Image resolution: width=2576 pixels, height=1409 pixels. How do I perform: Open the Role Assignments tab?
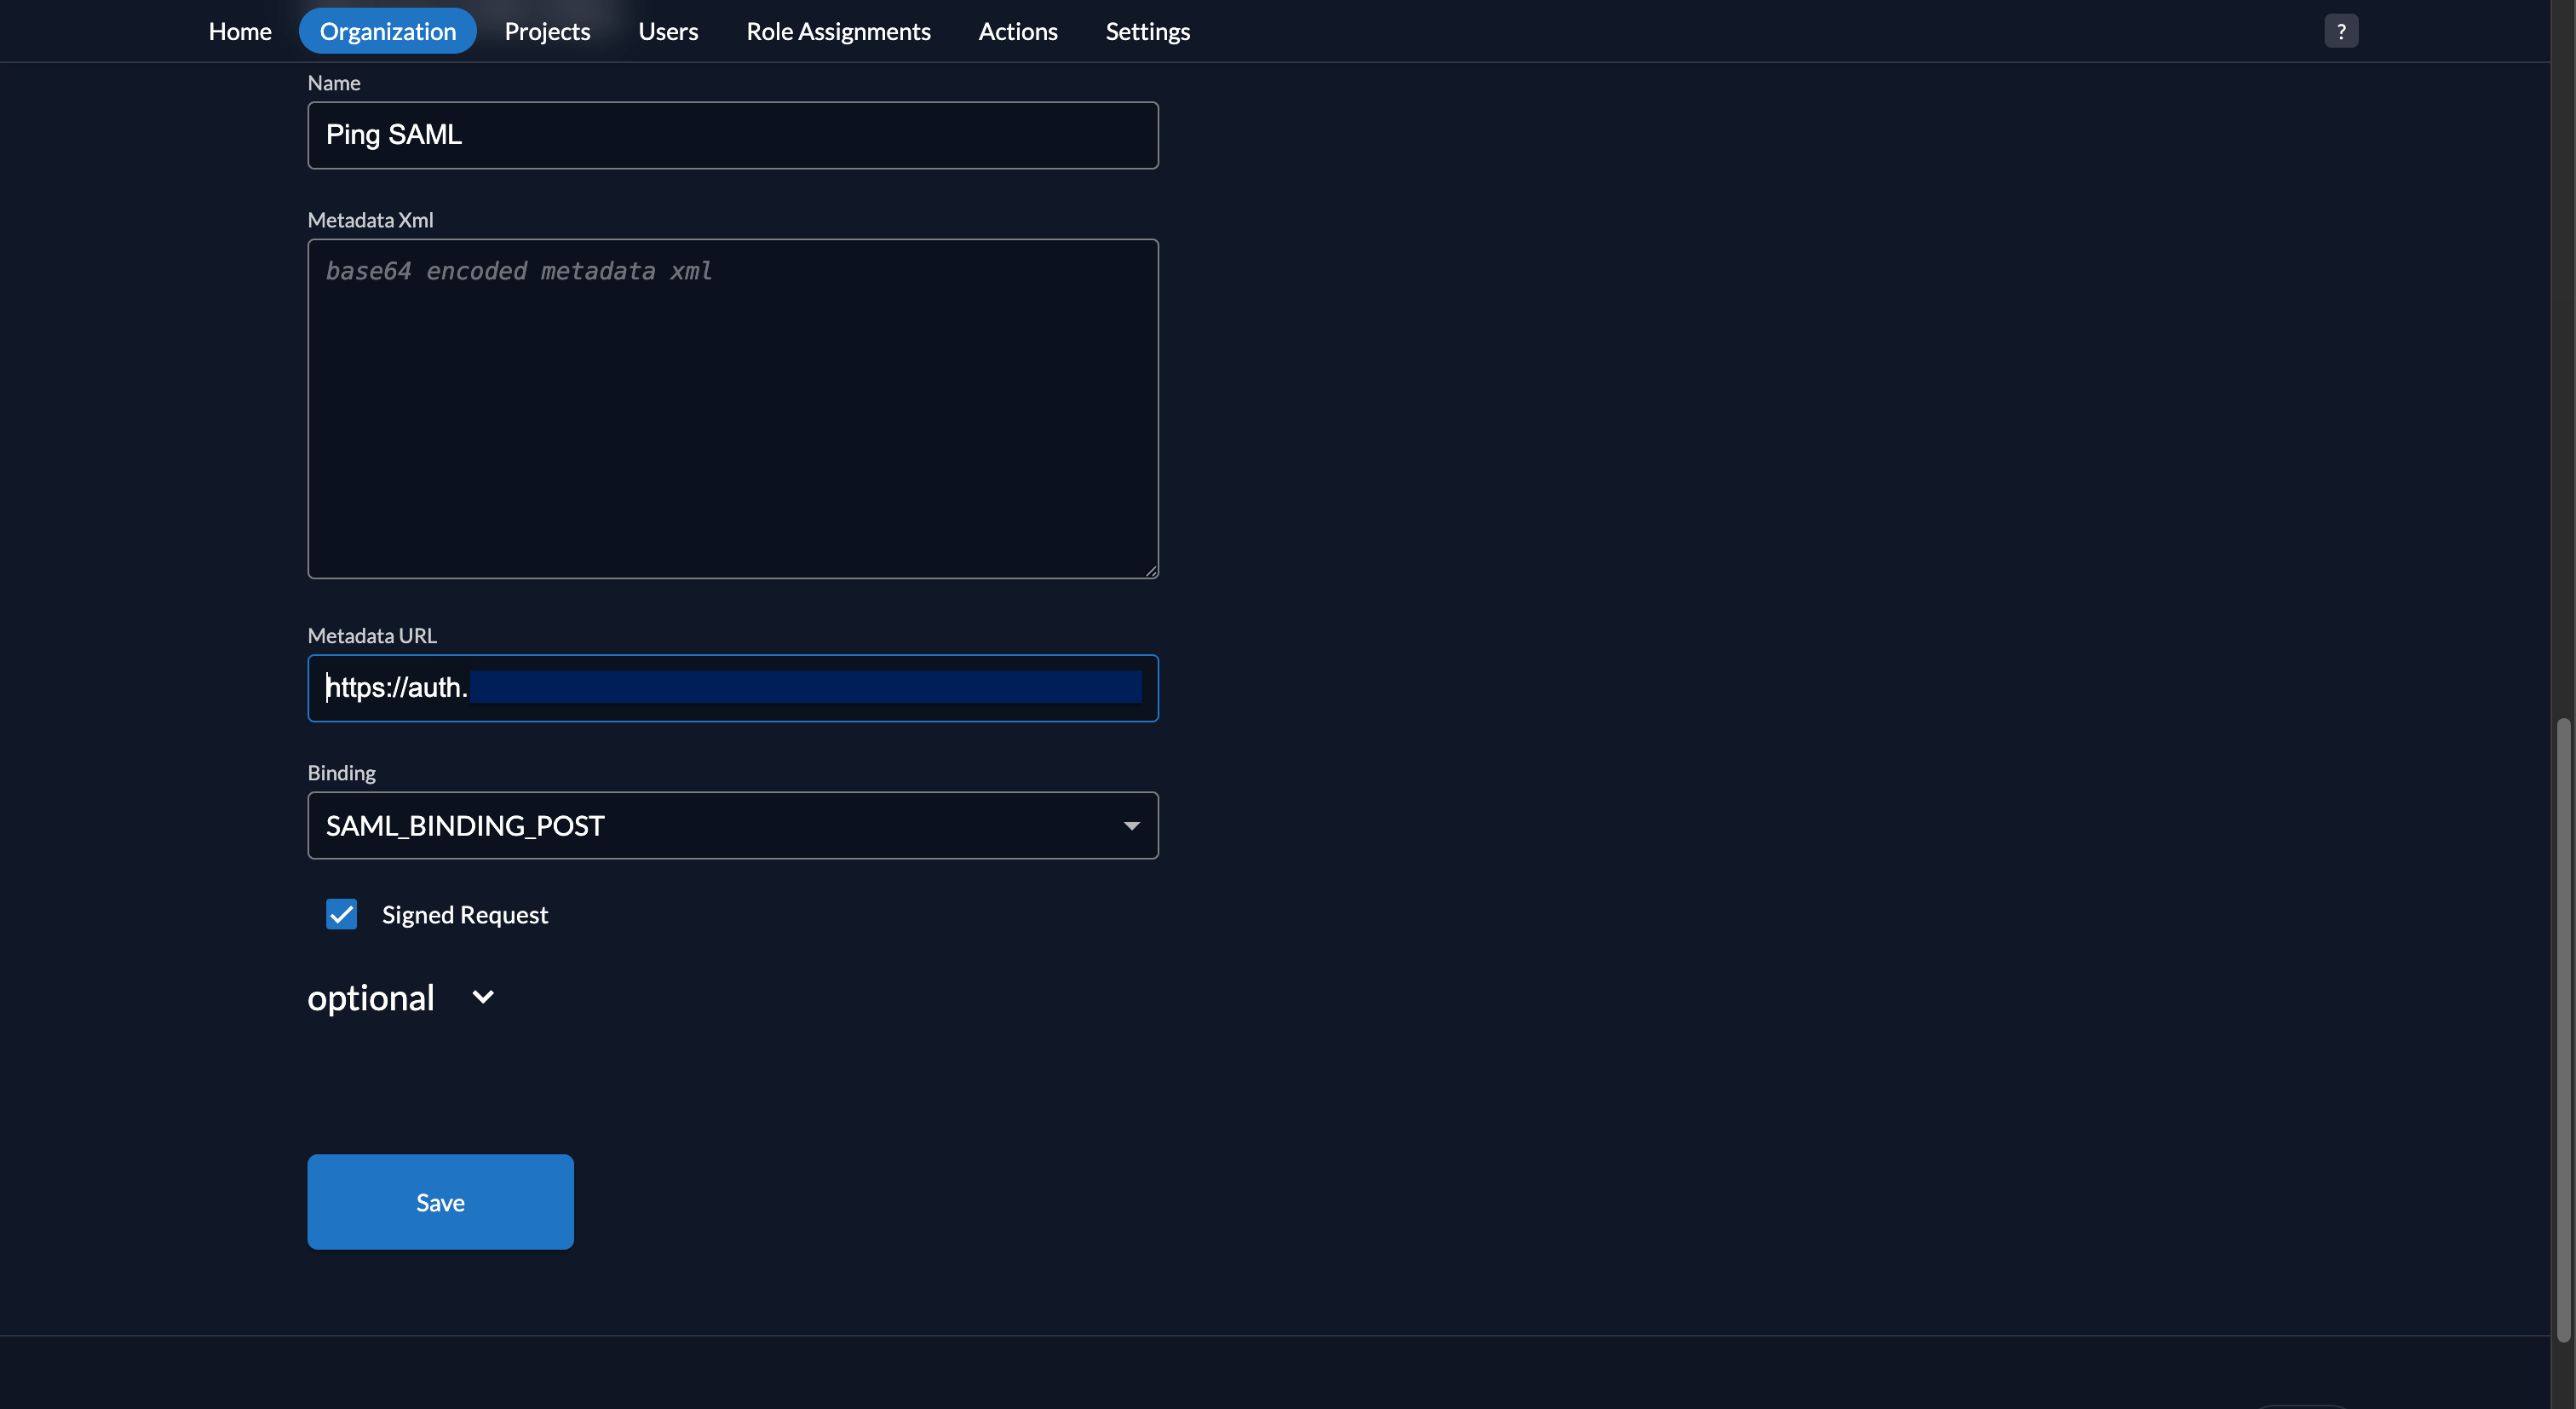click(x=838, y=31)
